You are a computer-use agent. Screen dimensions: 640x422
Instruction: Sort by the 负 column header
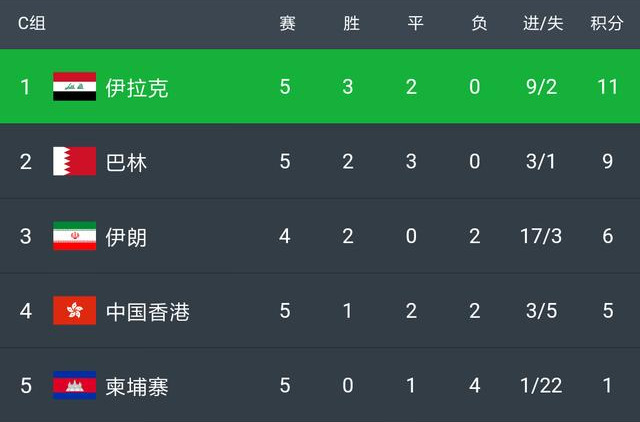(479, 23)
